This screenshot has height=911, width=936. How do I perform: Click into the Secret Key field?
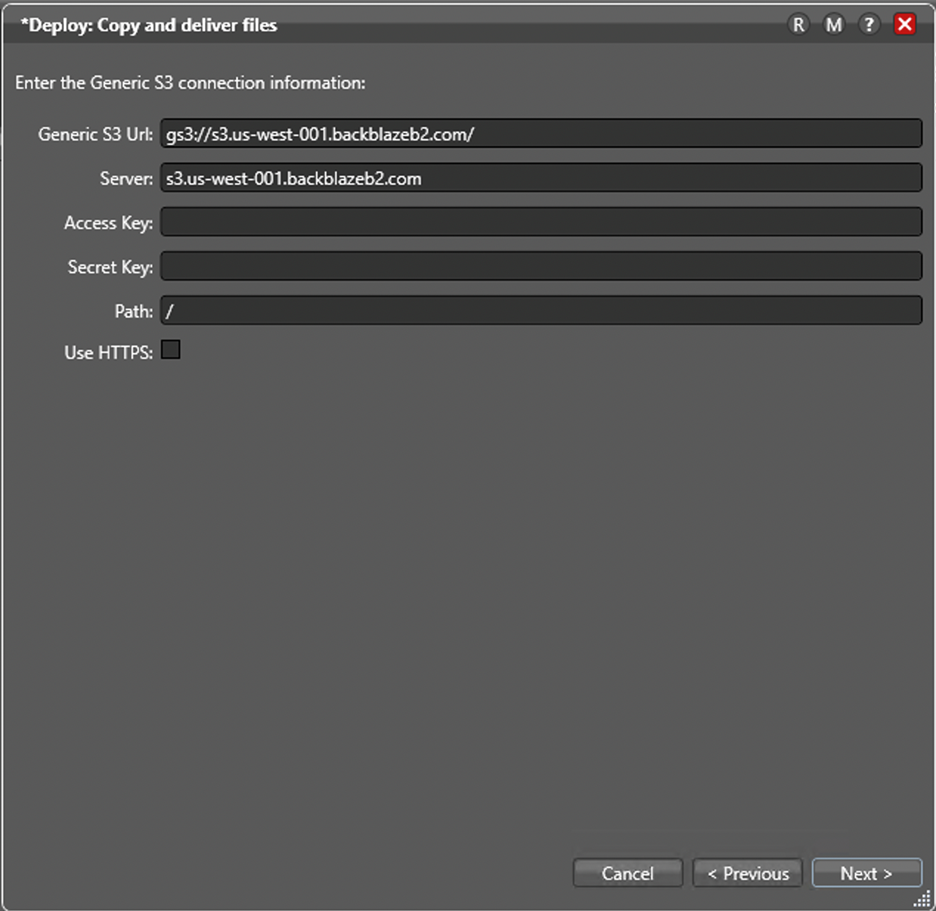click(541, 266)
